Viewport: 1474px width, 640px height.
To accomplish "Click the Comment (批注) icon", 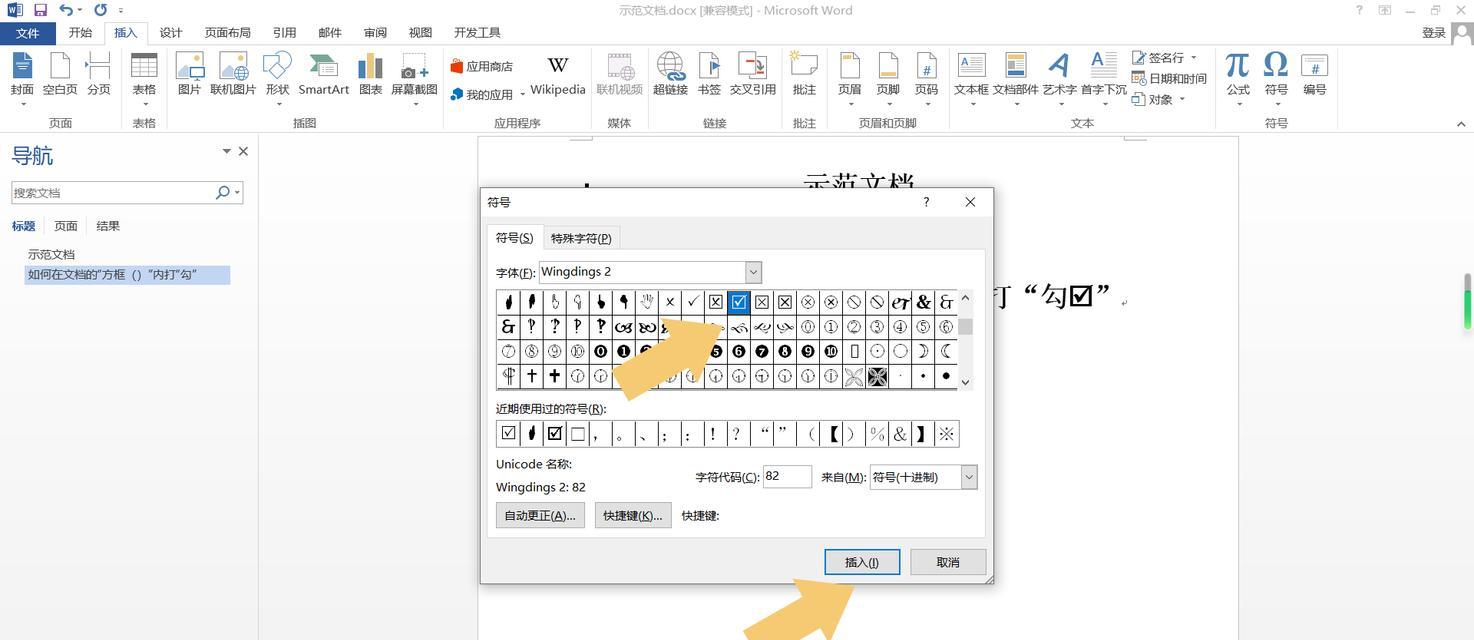I will tap(804, 67).
